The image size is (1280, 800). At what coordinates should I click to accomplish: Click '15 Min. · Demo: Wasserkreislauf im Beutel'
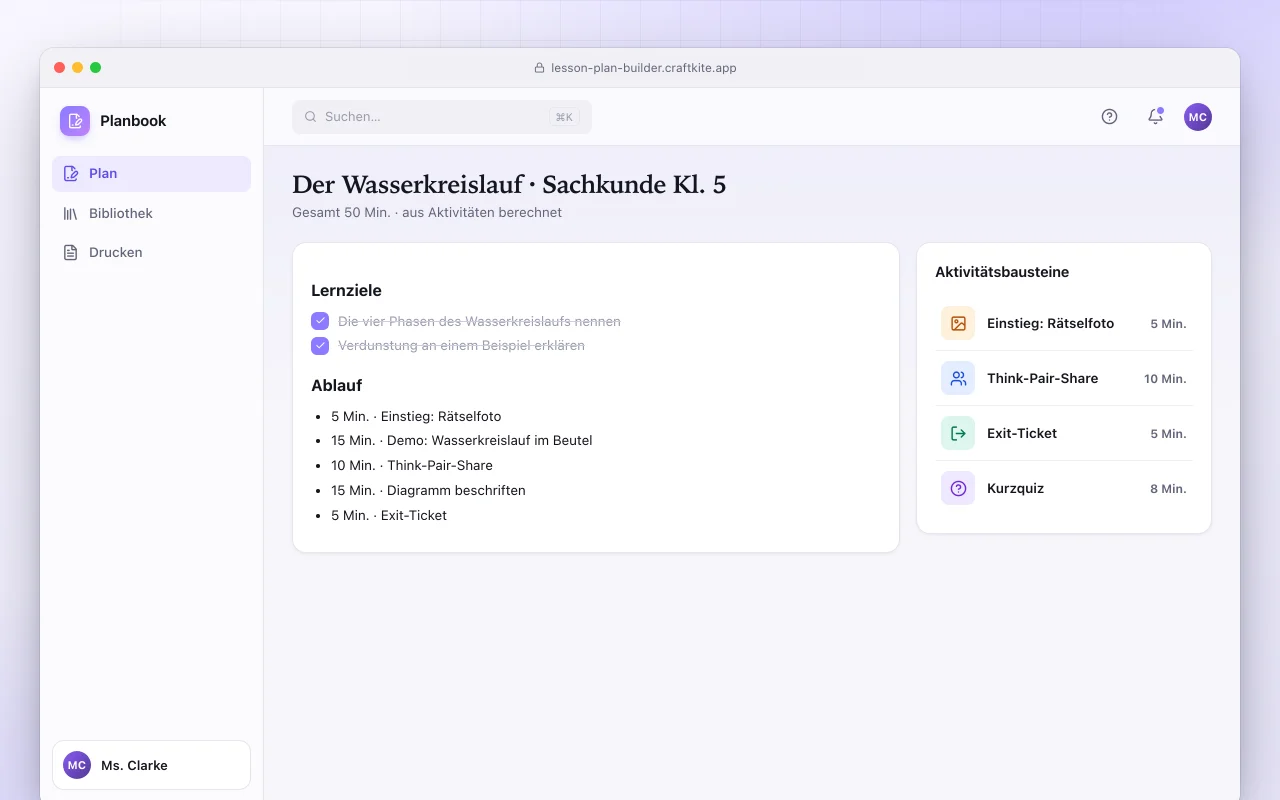pyautogui.click(x=462, y=441)
